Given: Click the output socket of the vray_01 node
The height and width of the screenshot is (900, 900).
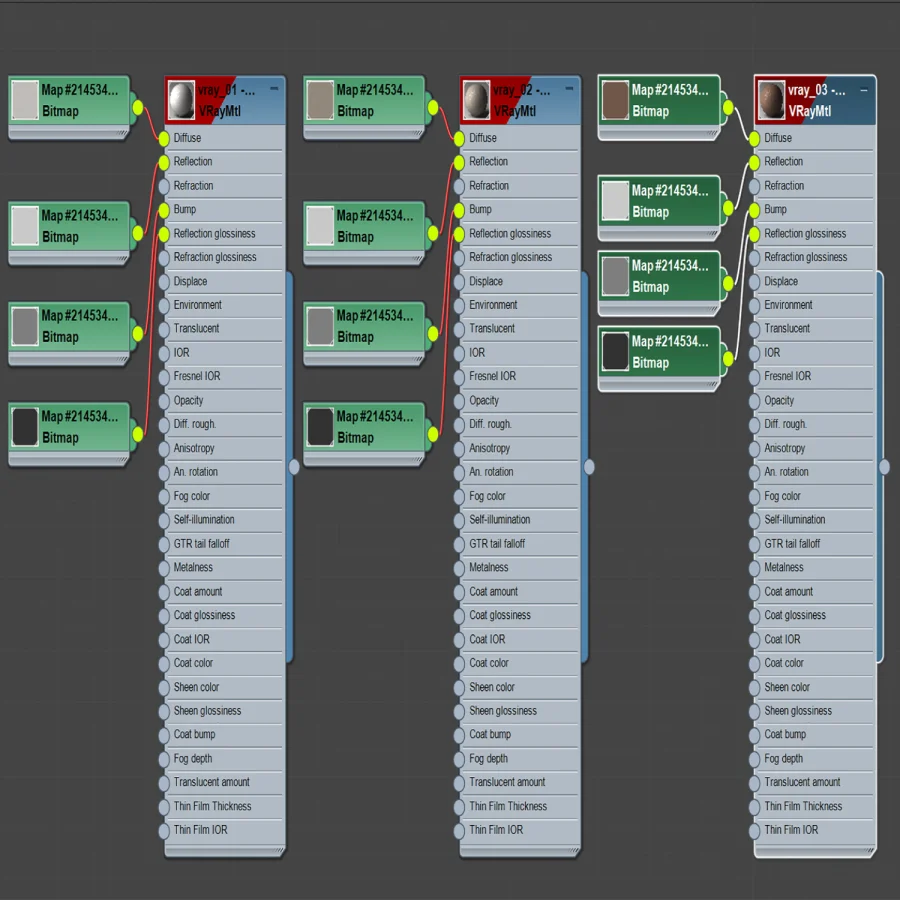Looking at the screenshot, I should coord(294,467).
